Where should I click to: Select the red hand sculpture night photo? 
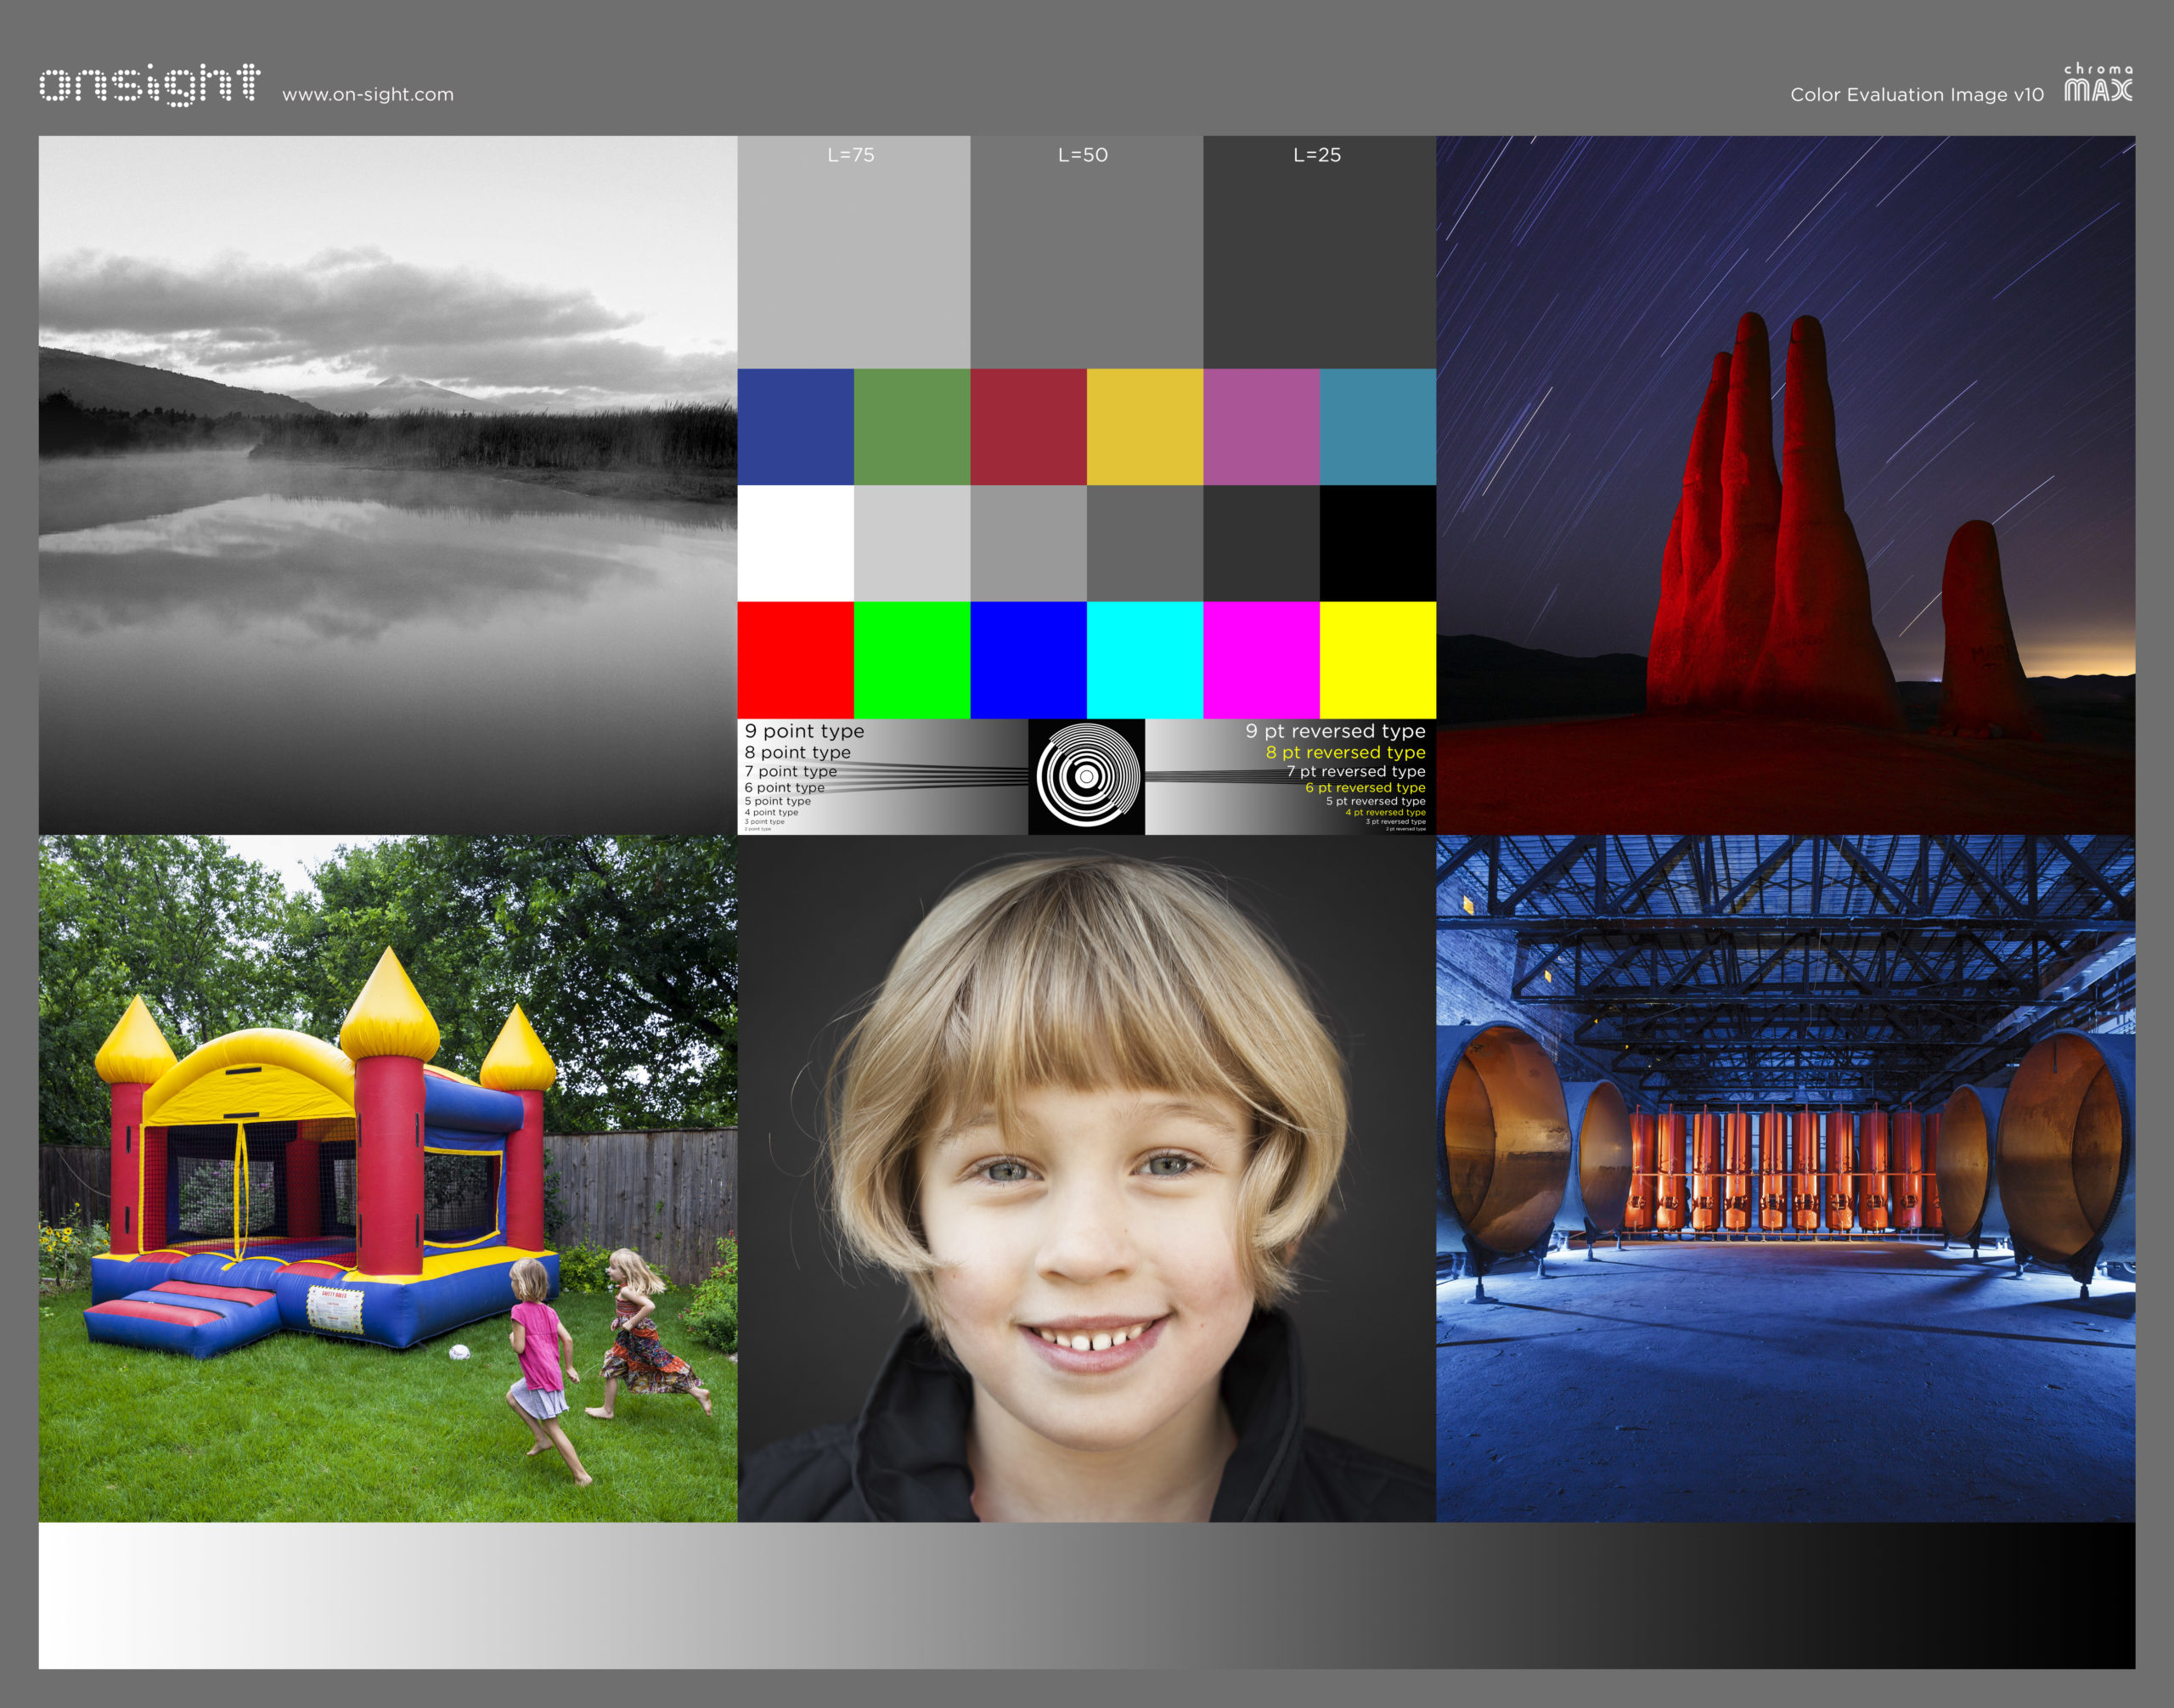tap(1785, 485)
